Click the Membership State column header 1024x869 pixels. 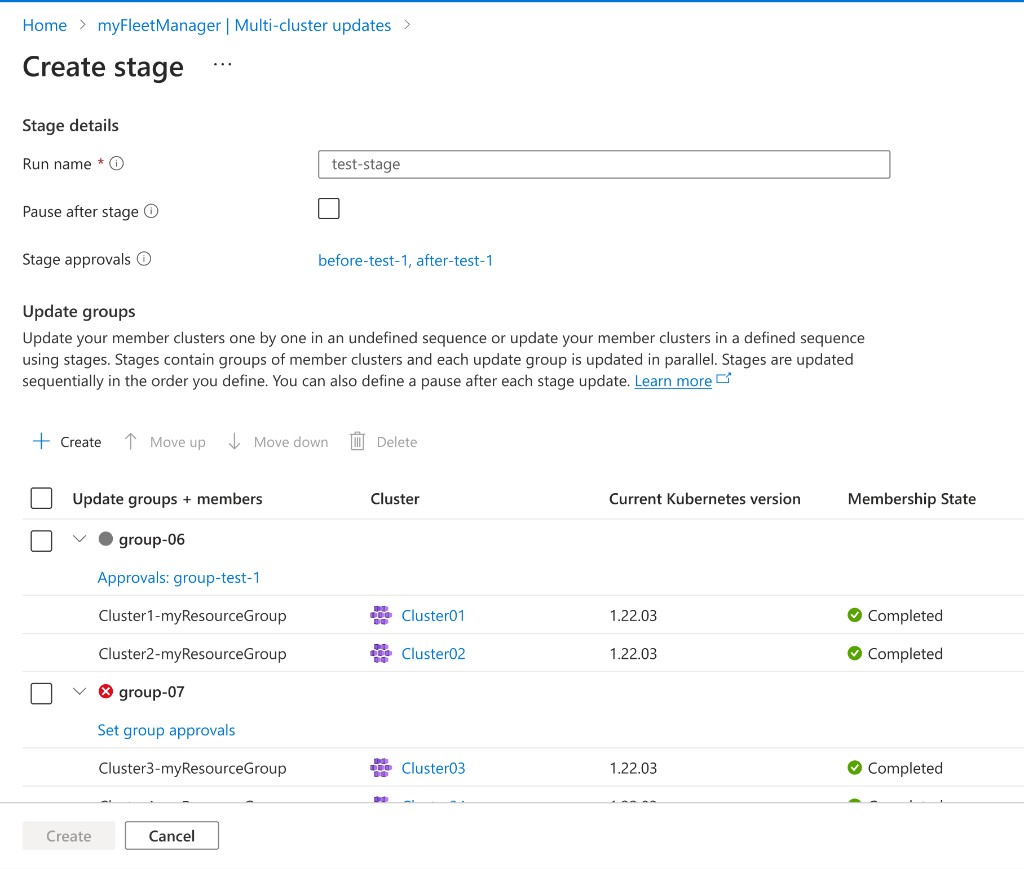point(912,499)
